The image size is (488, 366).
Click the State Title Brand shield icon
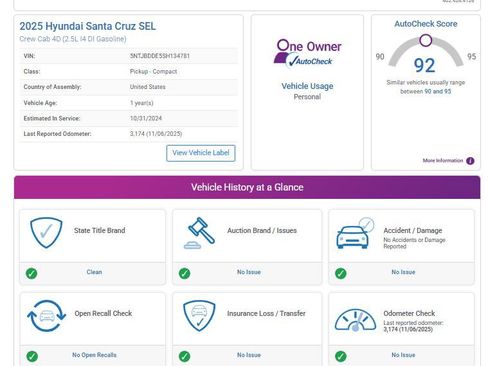click(x=46, y=233)
